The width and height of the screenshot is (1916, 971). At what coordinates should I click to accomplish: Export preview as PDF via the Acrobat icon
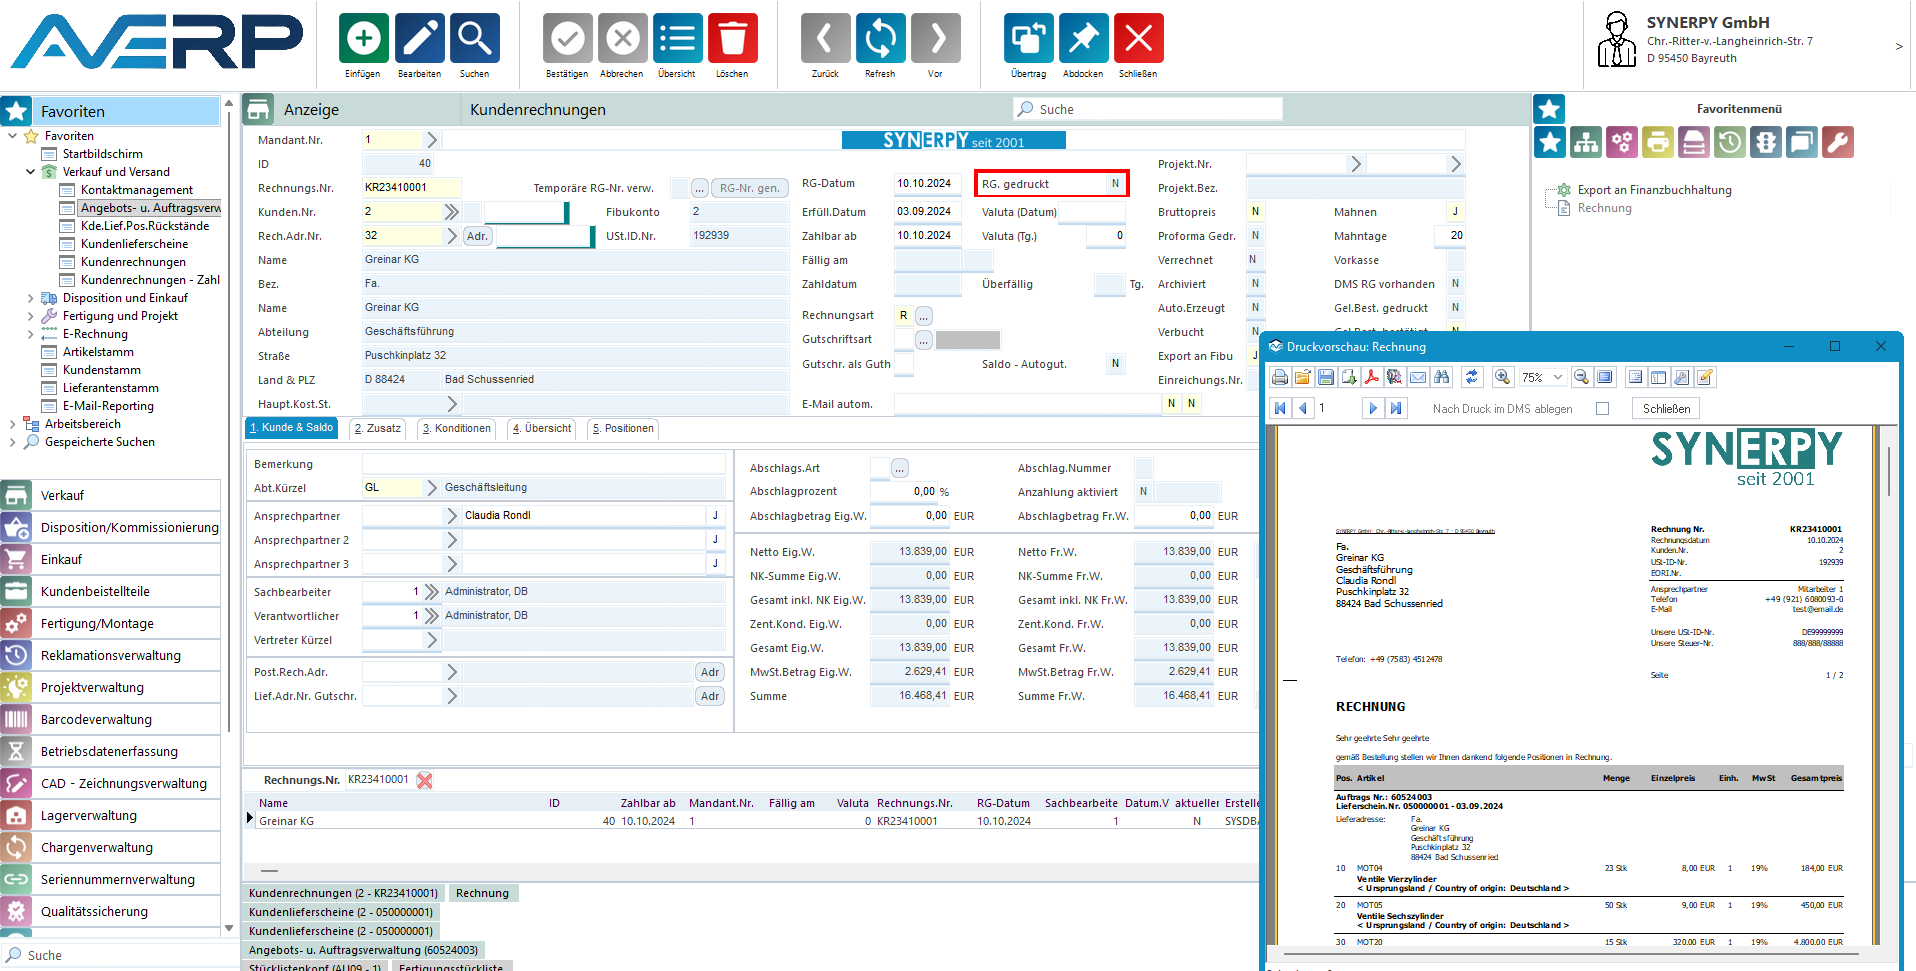(1371, 377)
